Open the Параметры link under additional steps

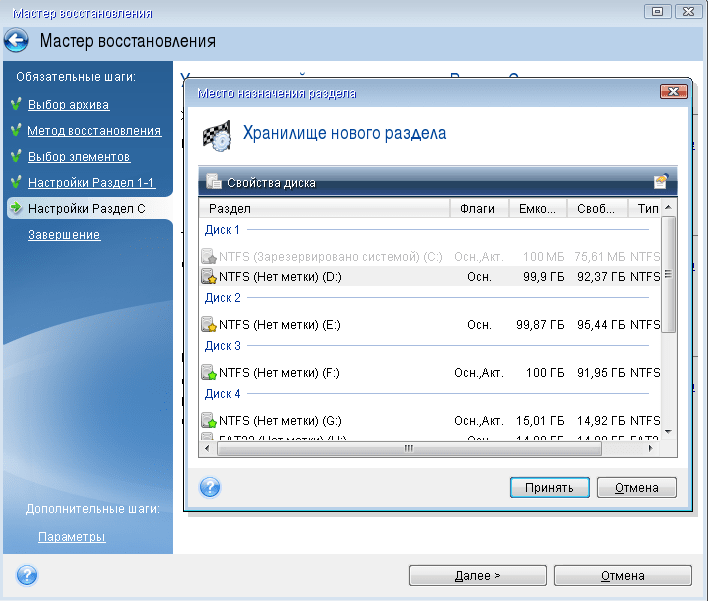click(x=71, y=537)
